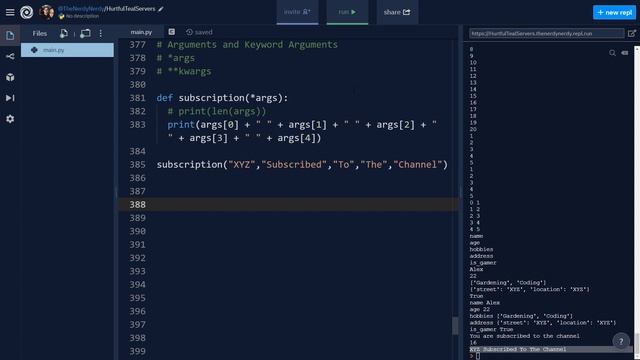Screen dimensions: 640x360
Task: Click the editor vertical scrollbar thumb
Action: pos(455,326)
